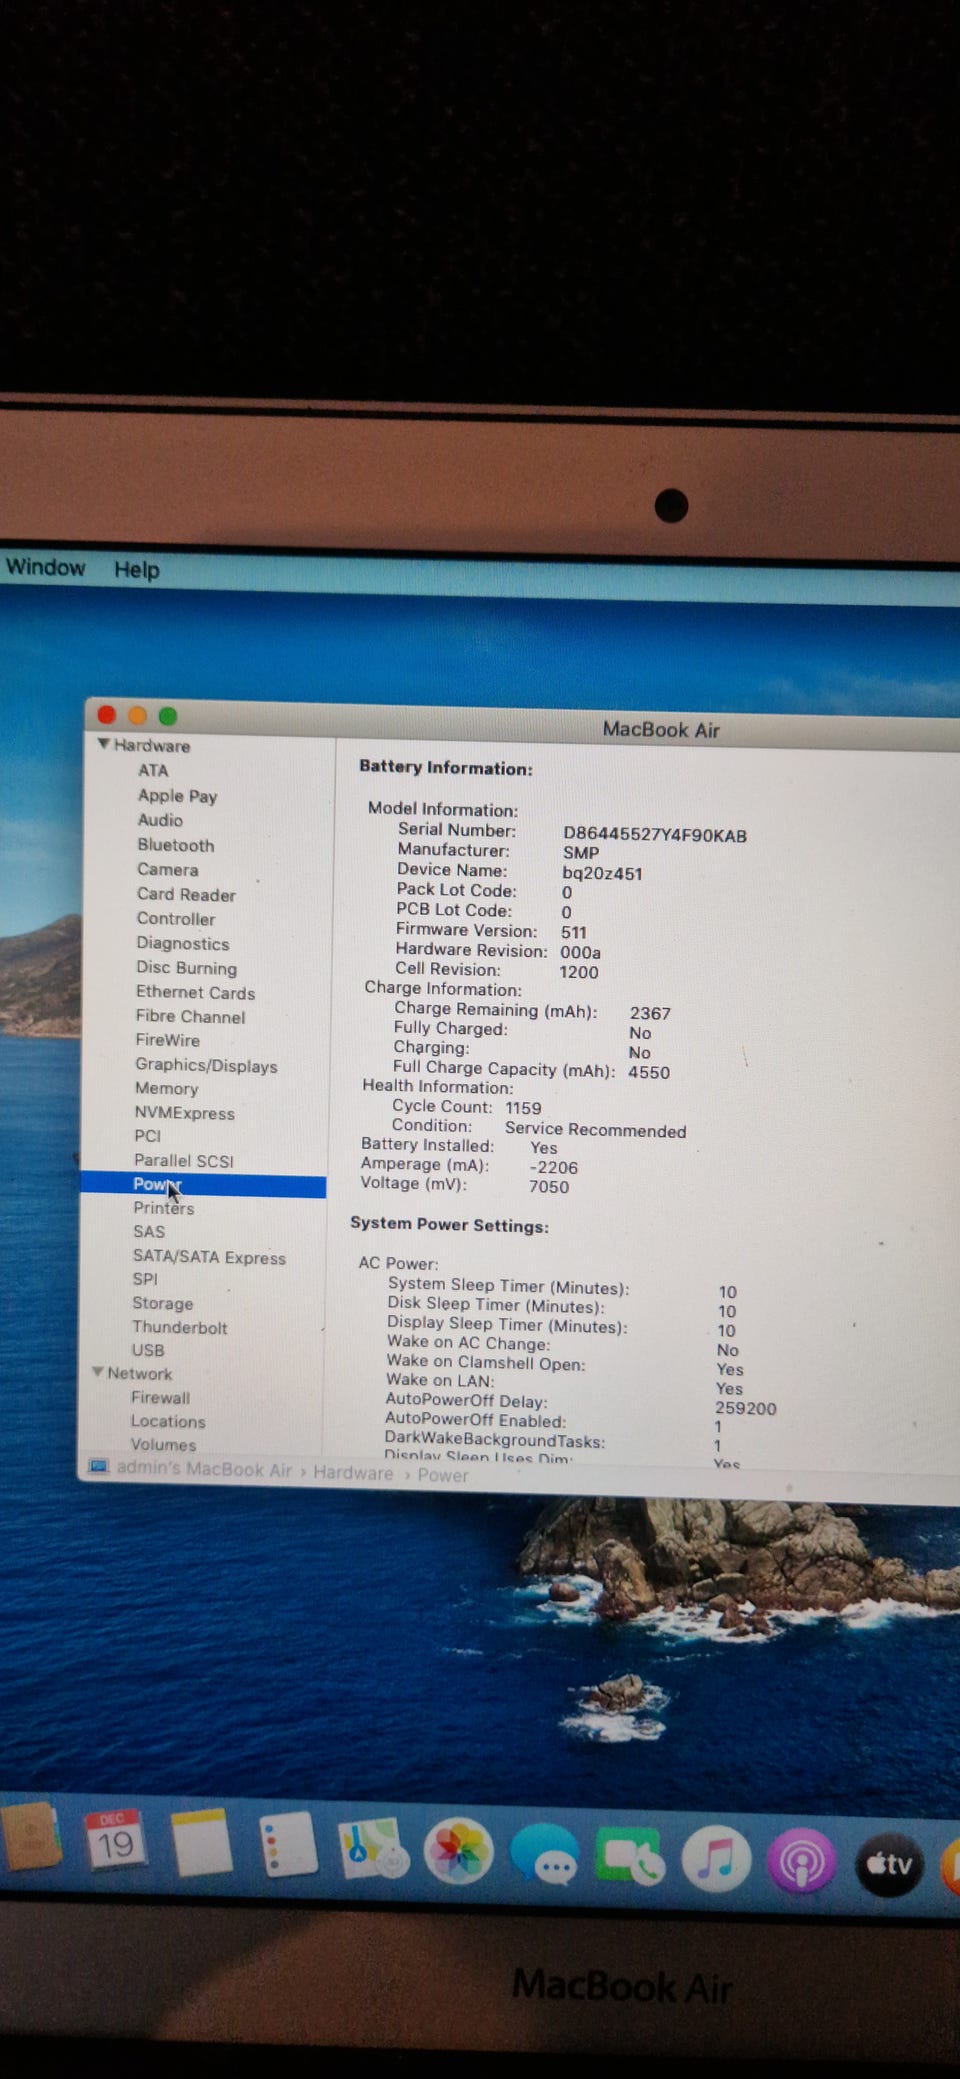Select USB in the hardware list
This screenshot has width=960, height=2079.
tap(148, 1350)
